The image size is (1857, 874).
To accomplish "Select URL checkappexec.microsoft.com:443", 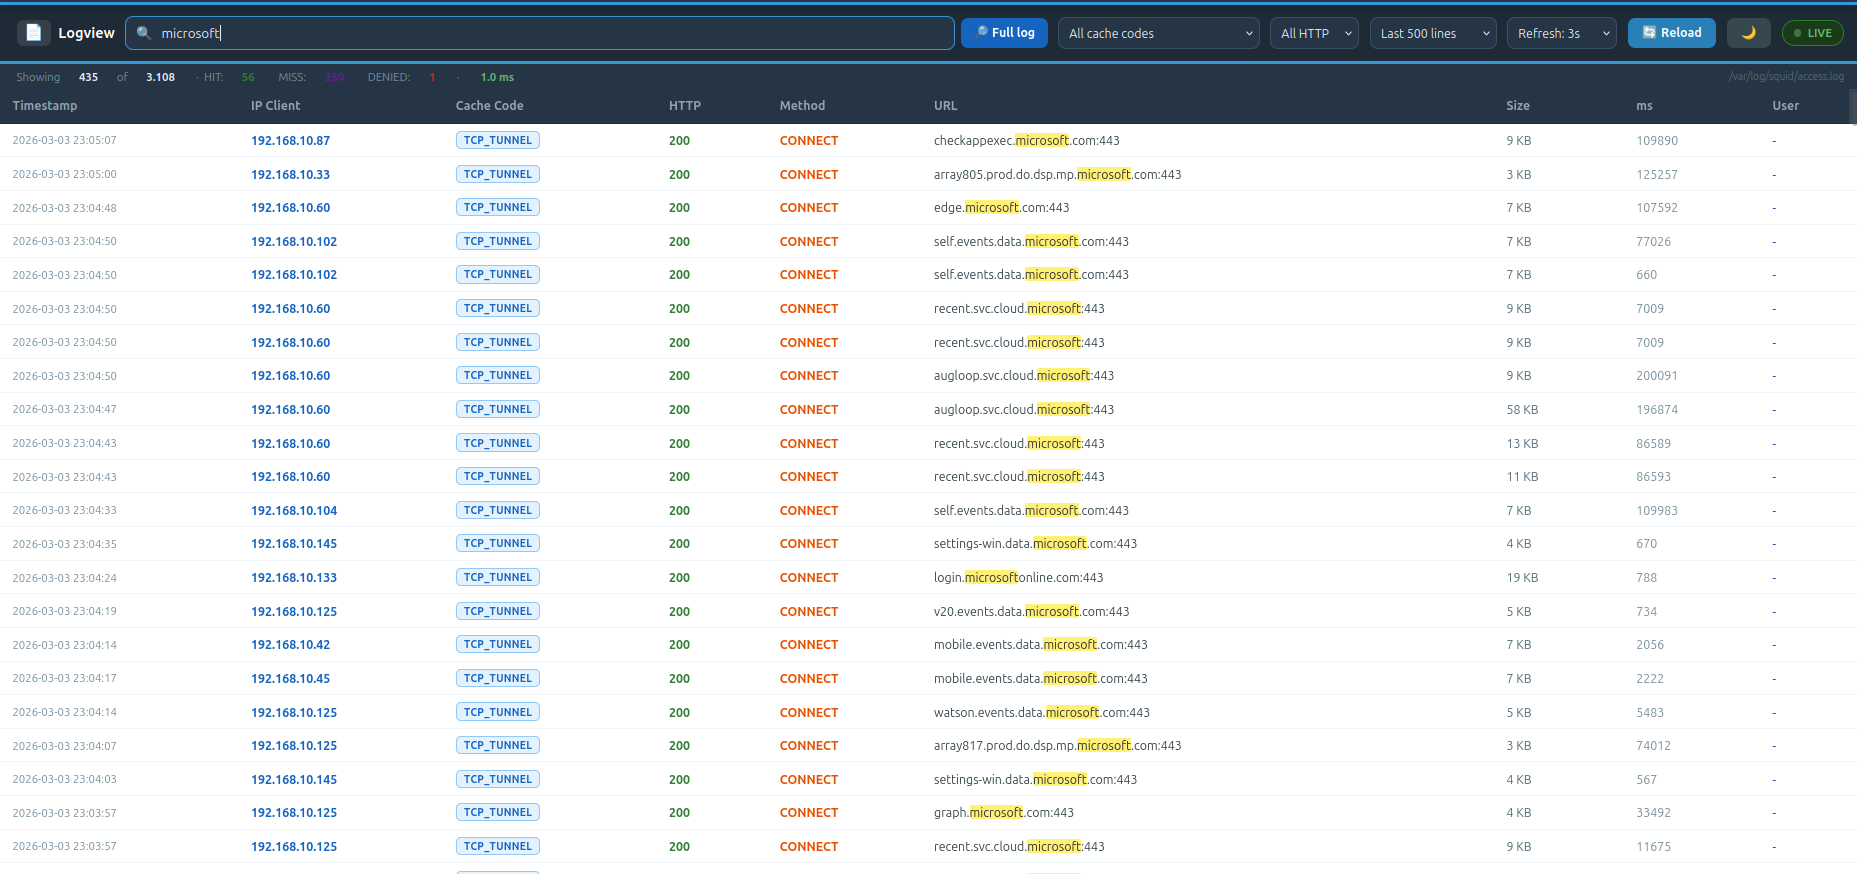I will [x=1027, y=141].
